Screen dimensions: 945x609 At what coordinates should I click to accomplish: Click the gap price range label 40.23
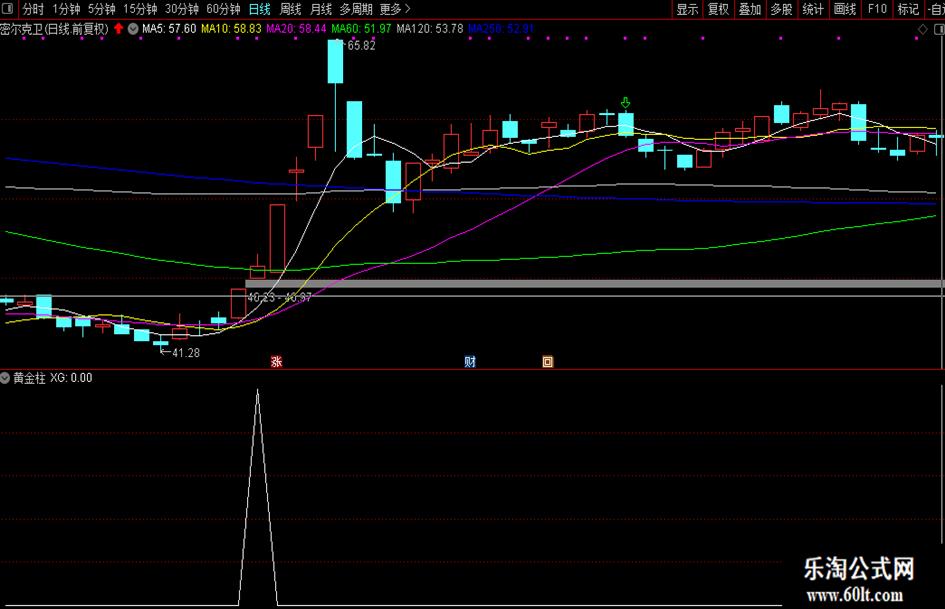click(x=279, y=297)
